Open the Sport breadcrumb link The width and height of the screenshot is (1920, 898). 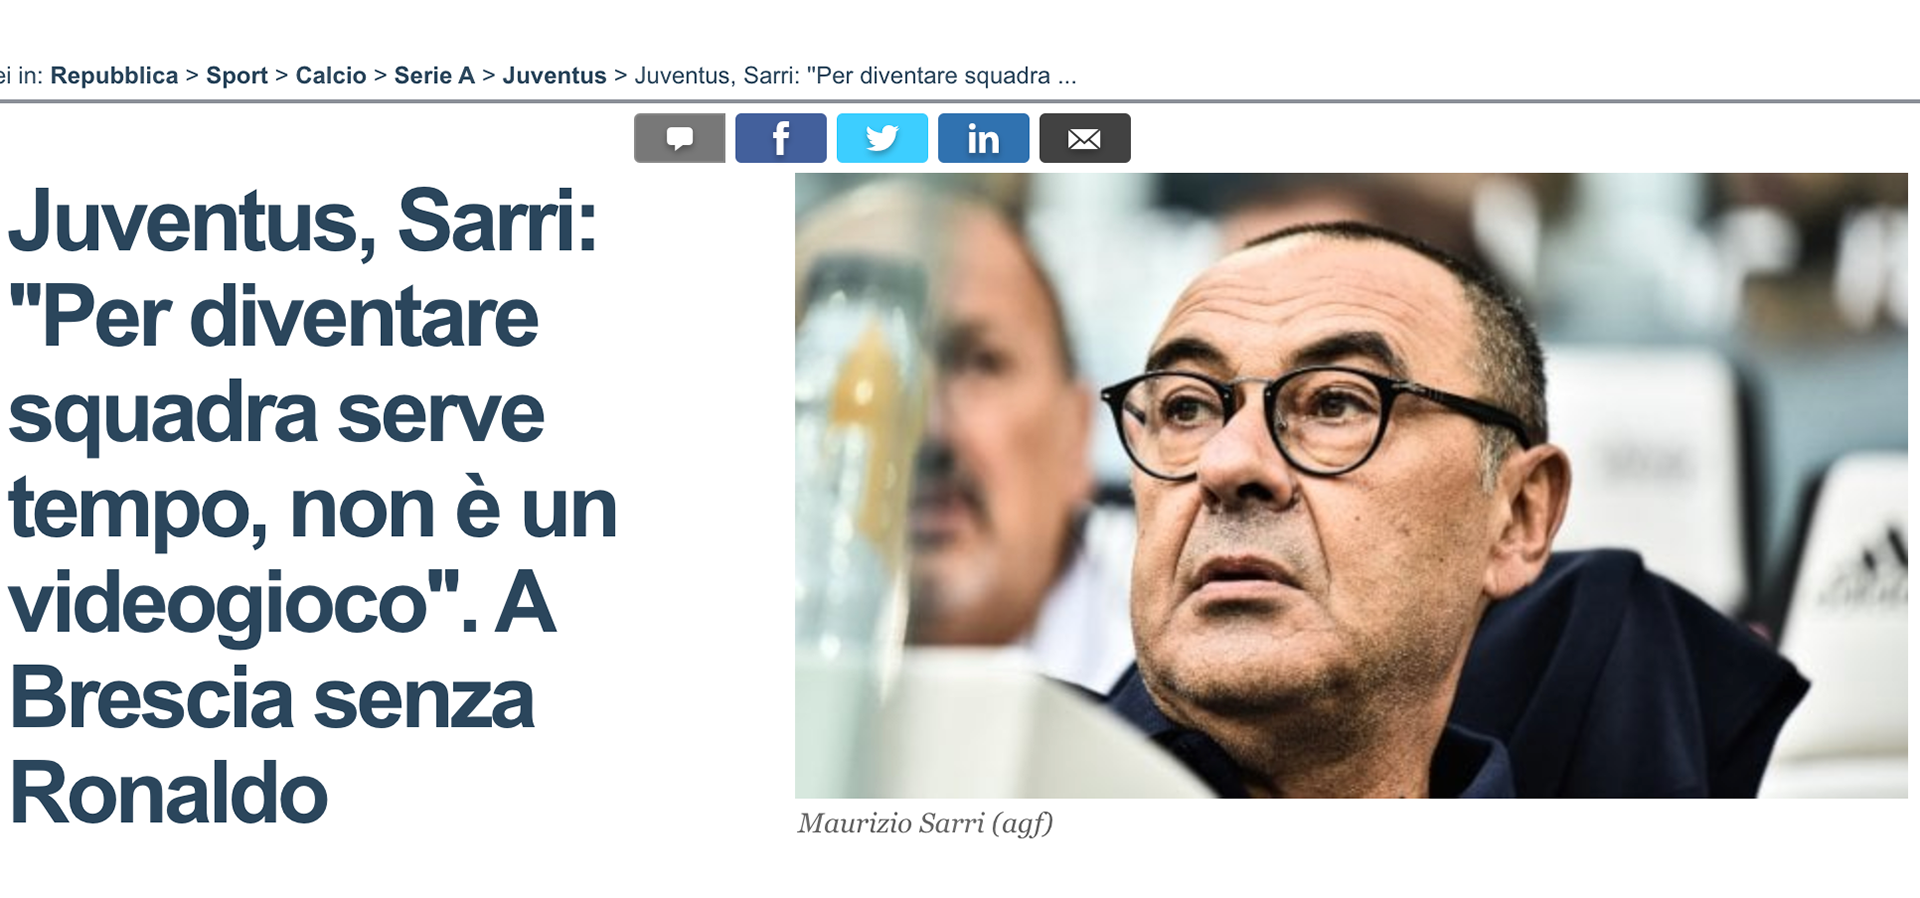[x=237, y=76]
